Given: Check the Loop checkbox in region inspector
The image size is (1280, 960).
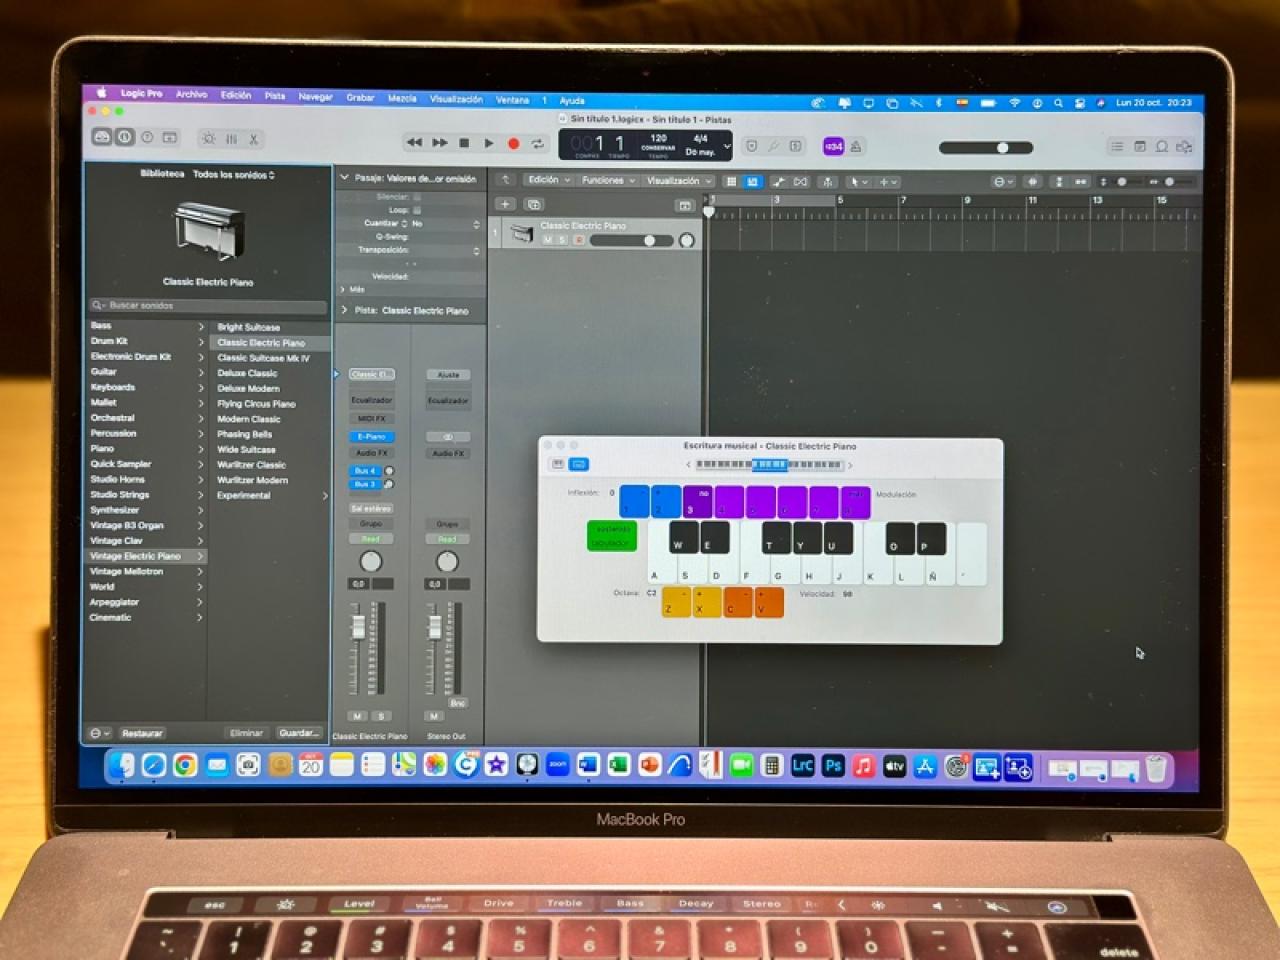Looking at the screenshot, I should pyautogui.click(x=417, y=210).
